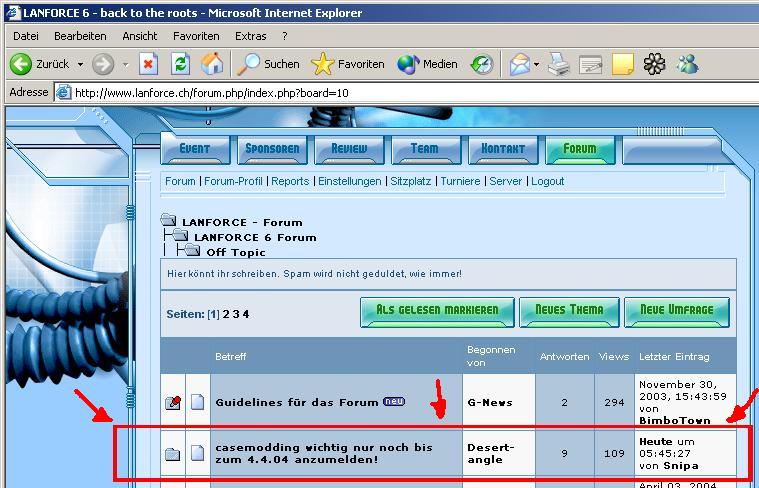The image size is (759, 488).
Task: Click the address bar URL field
Action: click(x=400, y=93)
